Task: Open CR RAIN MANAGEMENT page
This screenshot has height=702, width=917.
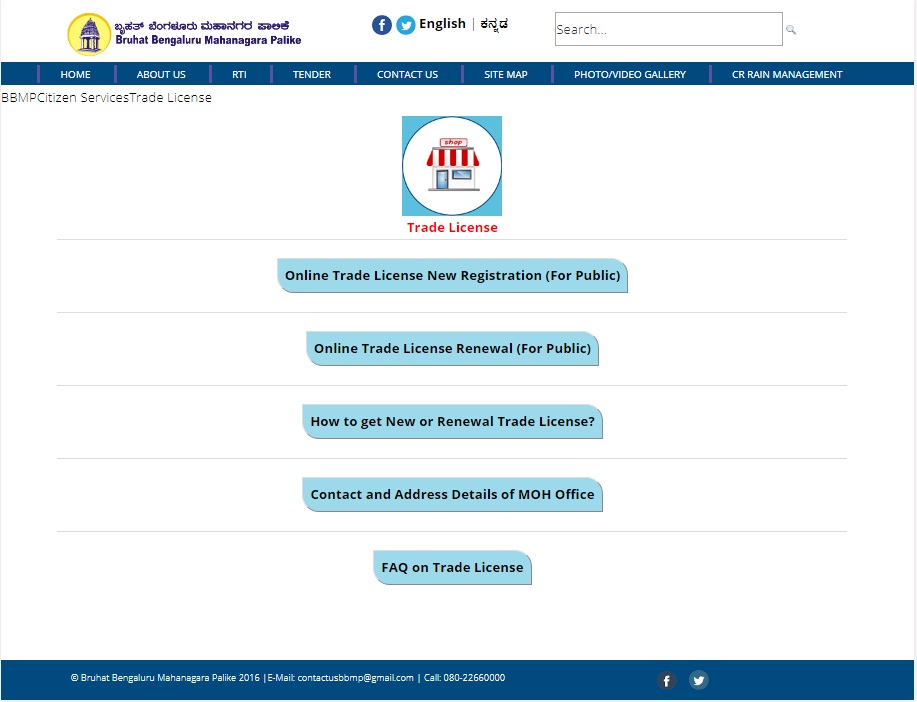Action: coord(786,74)
